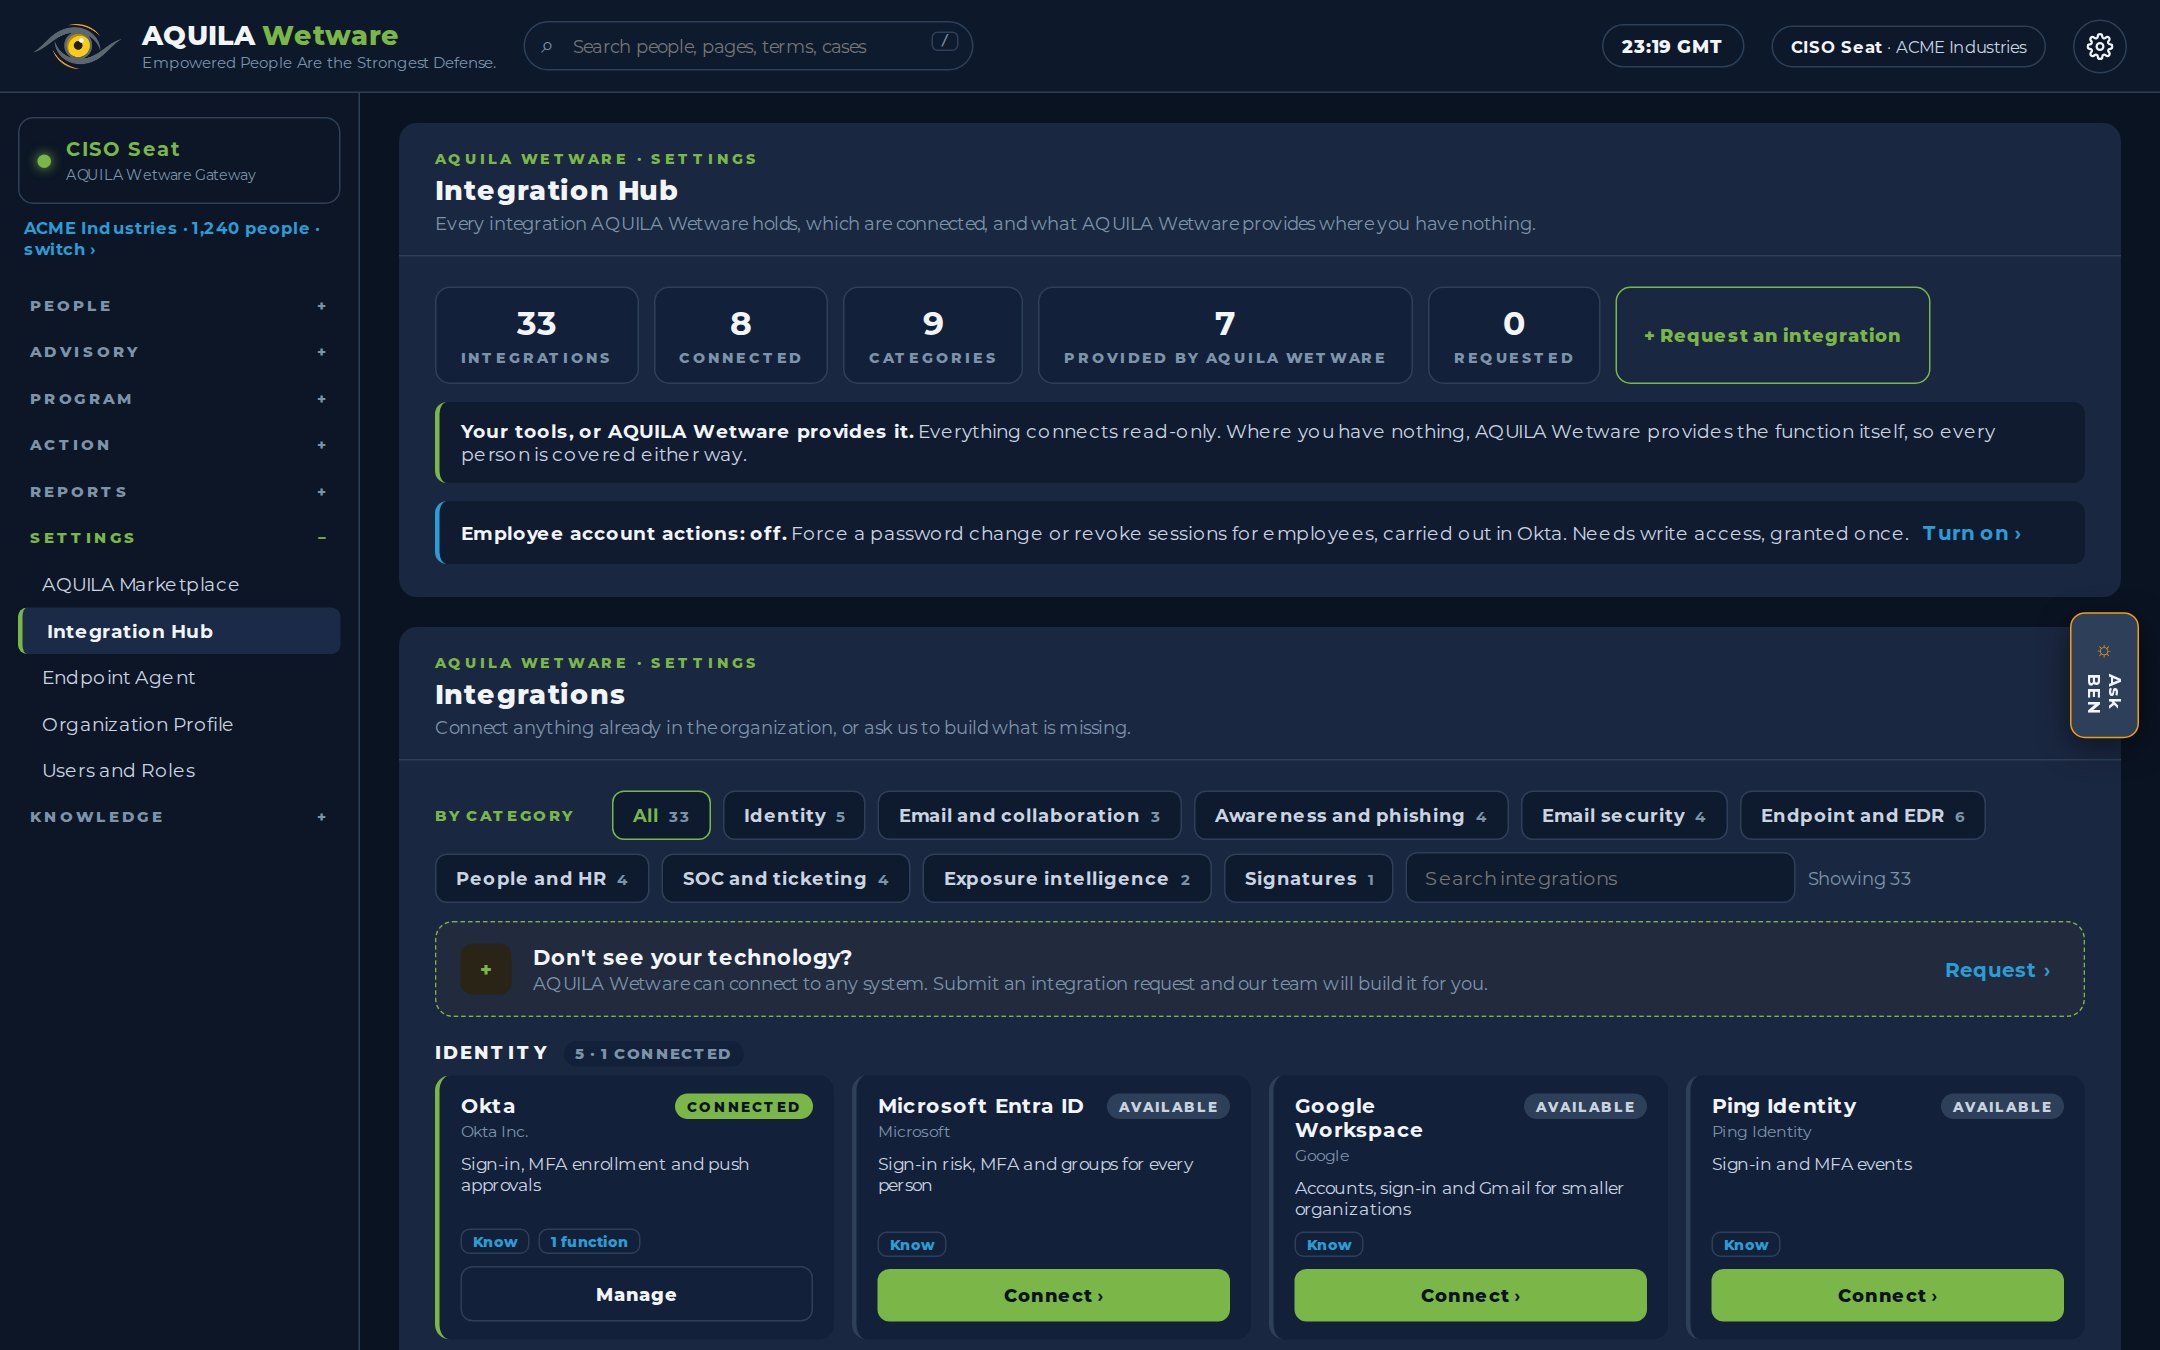Click Okta's Know tag
This screenshot has height=1350, width=2160.
click(495, 1241)
